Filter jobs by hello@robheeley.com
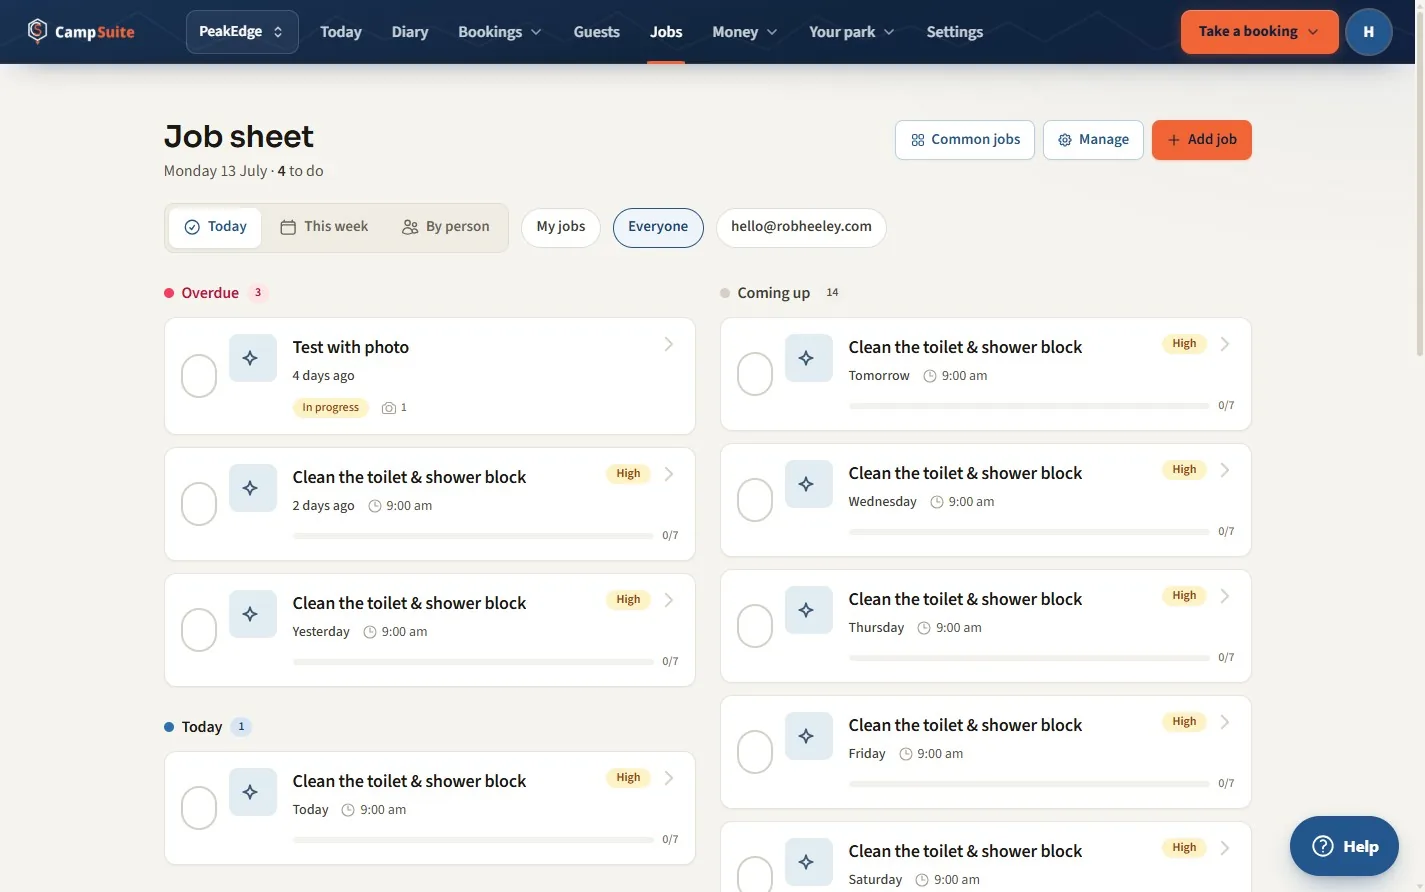 coord(801,227)
